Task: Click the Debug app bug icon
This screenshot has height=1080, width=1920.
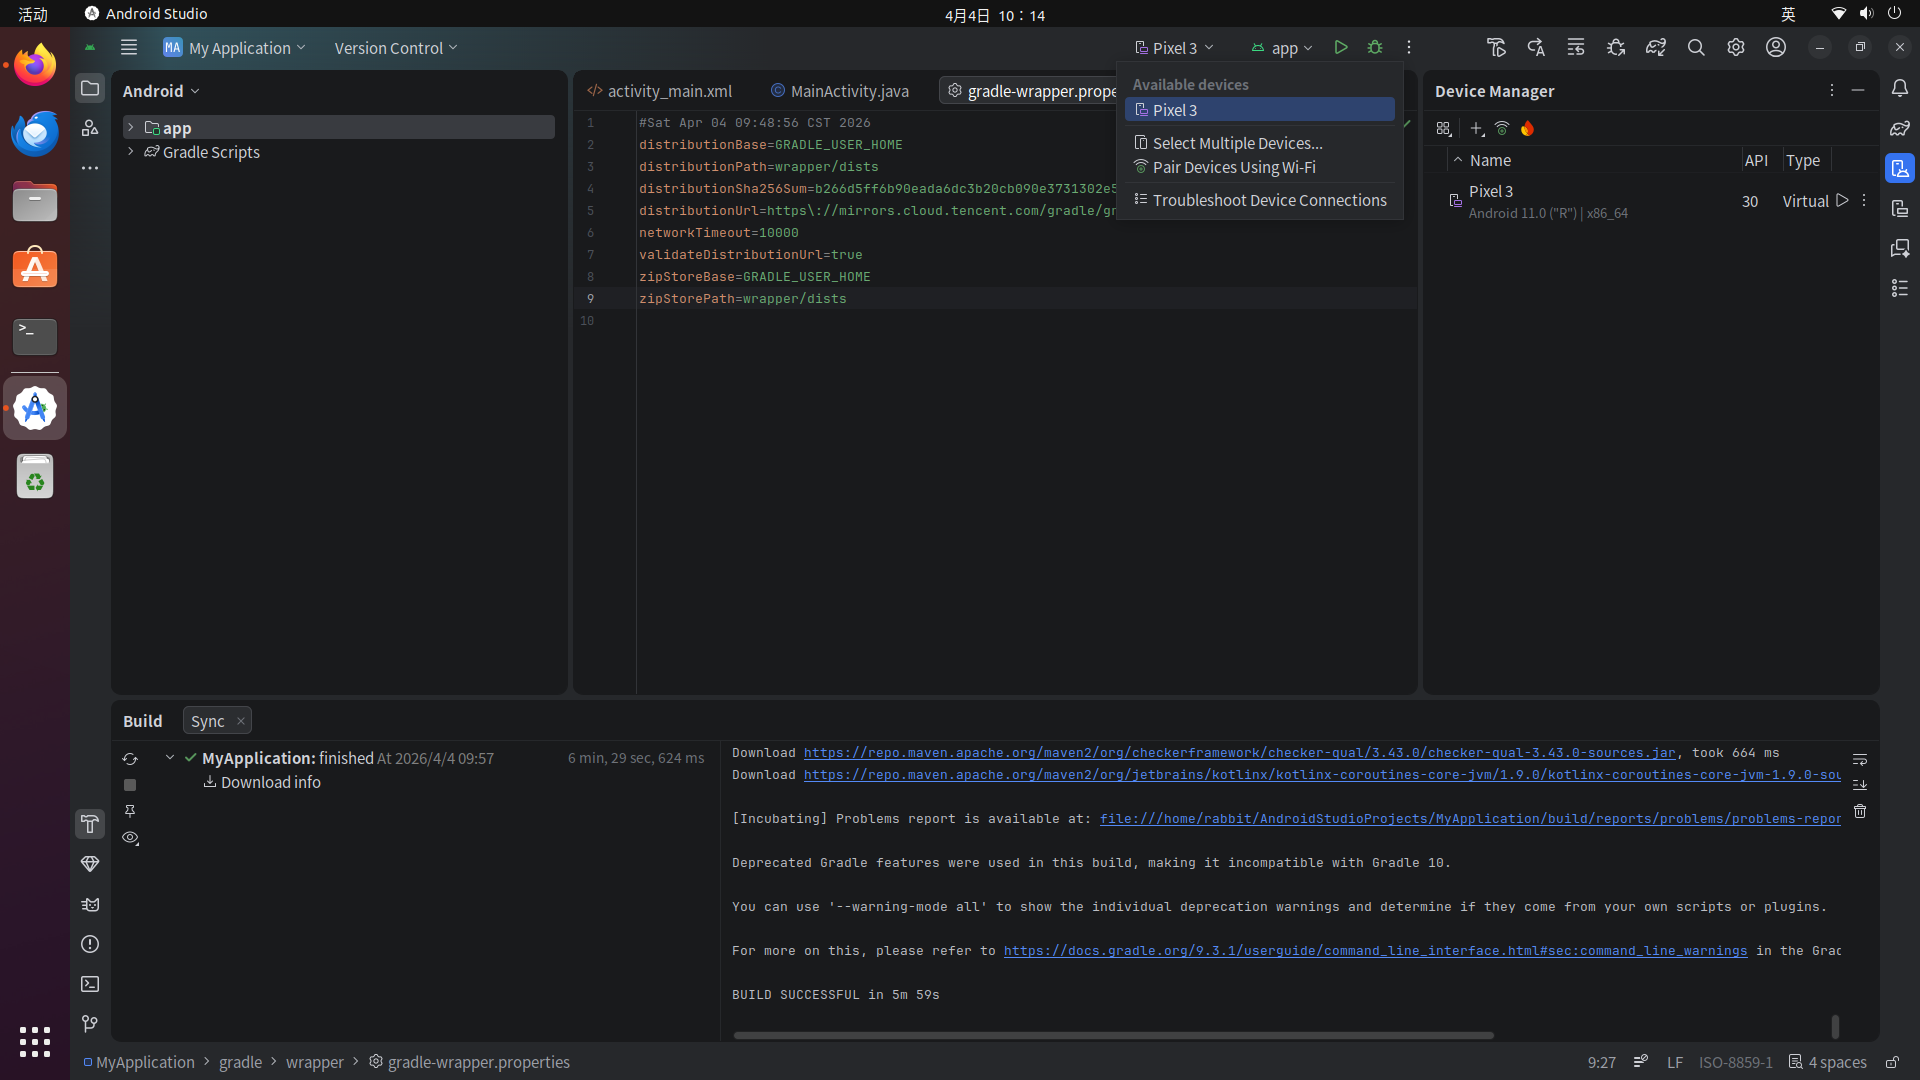Action: [x=1375, y=48]
